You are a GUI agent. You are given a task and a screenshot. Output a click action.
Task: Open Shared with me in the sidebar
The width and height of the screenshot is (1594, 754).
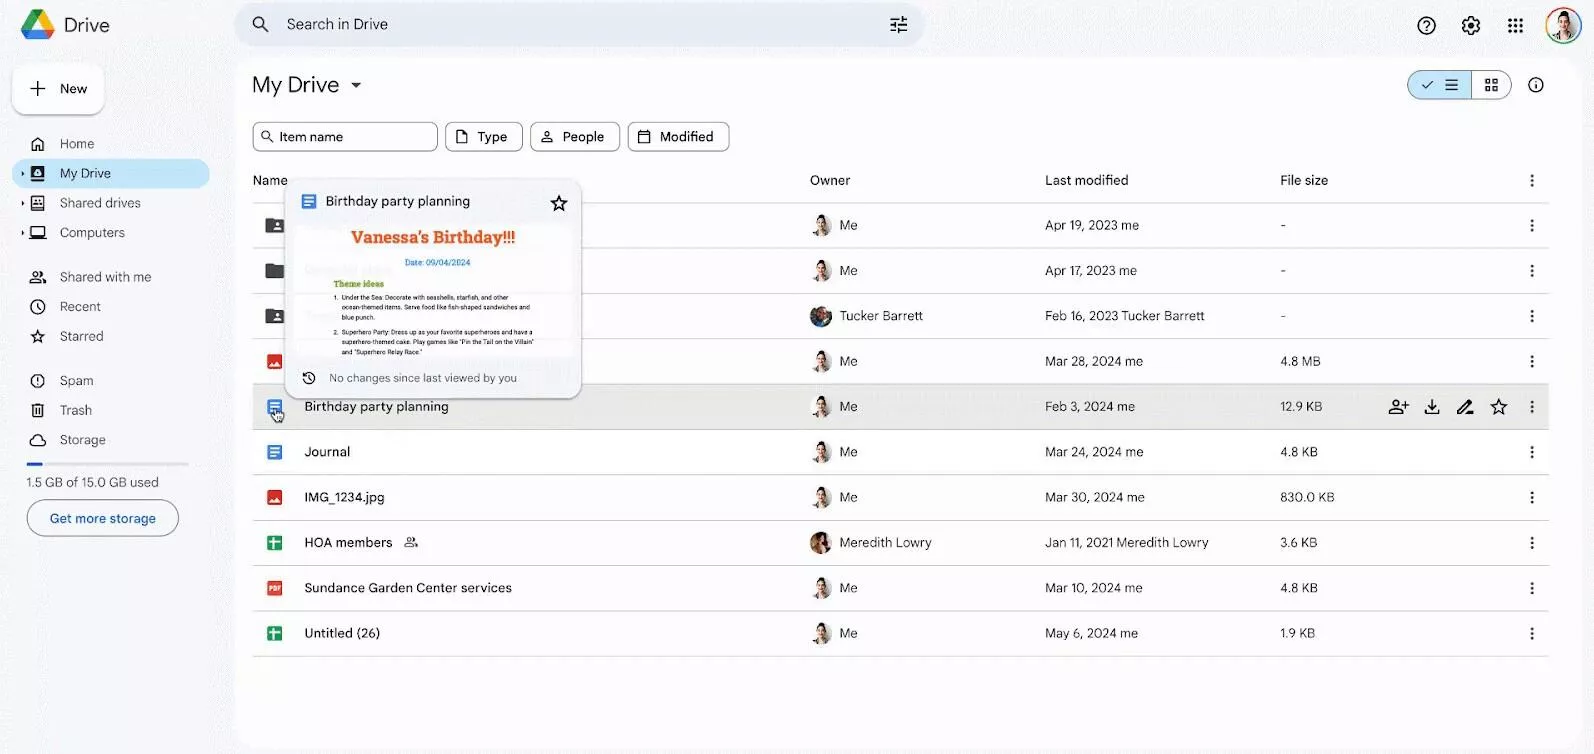coord(105,277)
